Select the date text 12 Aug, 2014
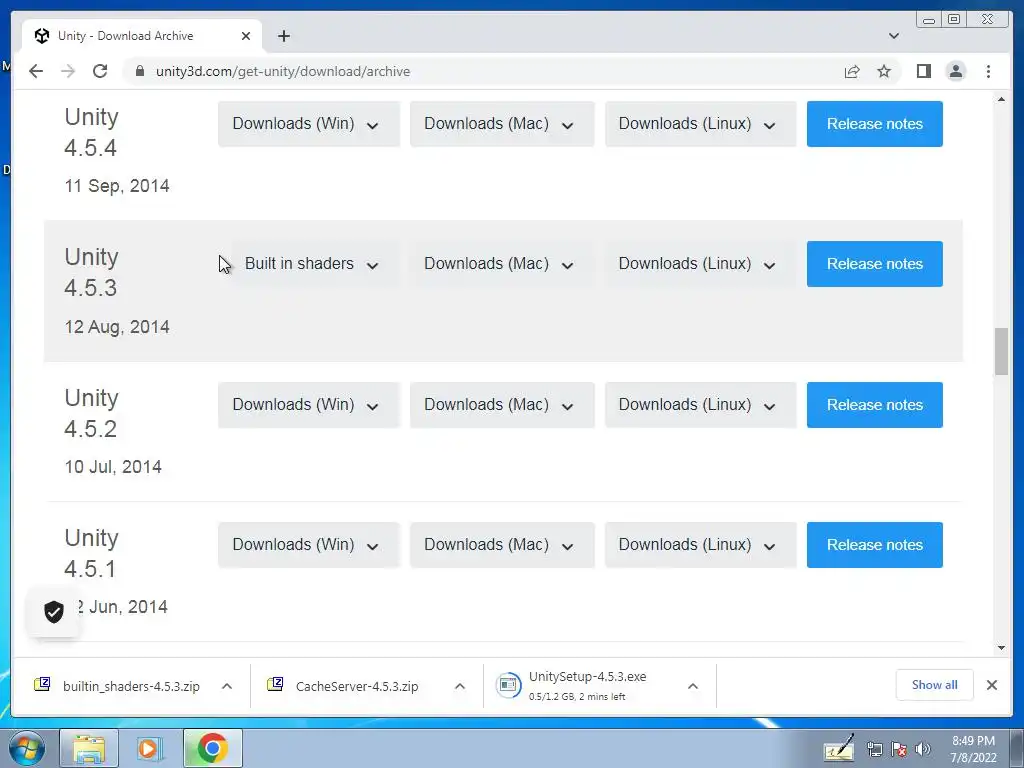Image resolution: width=1024 pixels, height=768 pixels. (x=117, y=327)
